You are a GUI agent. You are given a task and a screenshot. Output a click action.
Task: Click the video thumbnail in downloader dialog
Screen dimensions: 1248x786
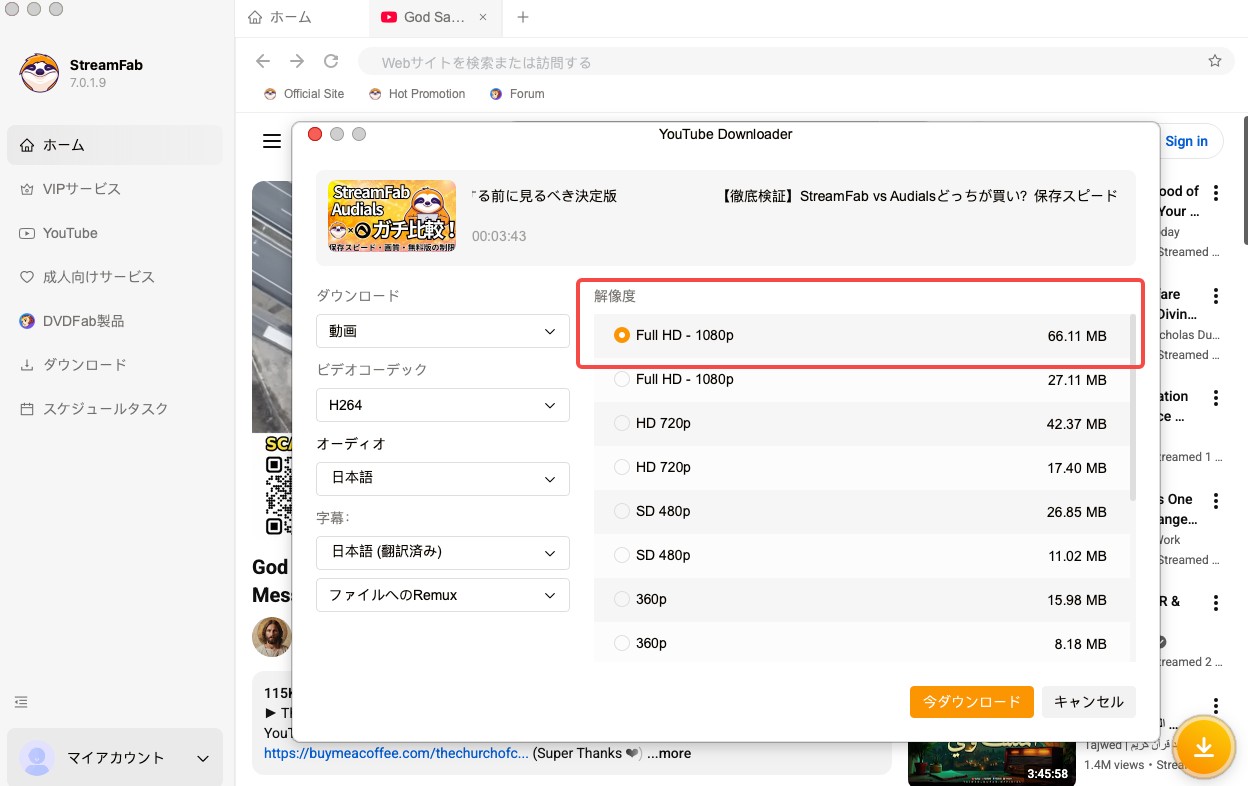392,215
